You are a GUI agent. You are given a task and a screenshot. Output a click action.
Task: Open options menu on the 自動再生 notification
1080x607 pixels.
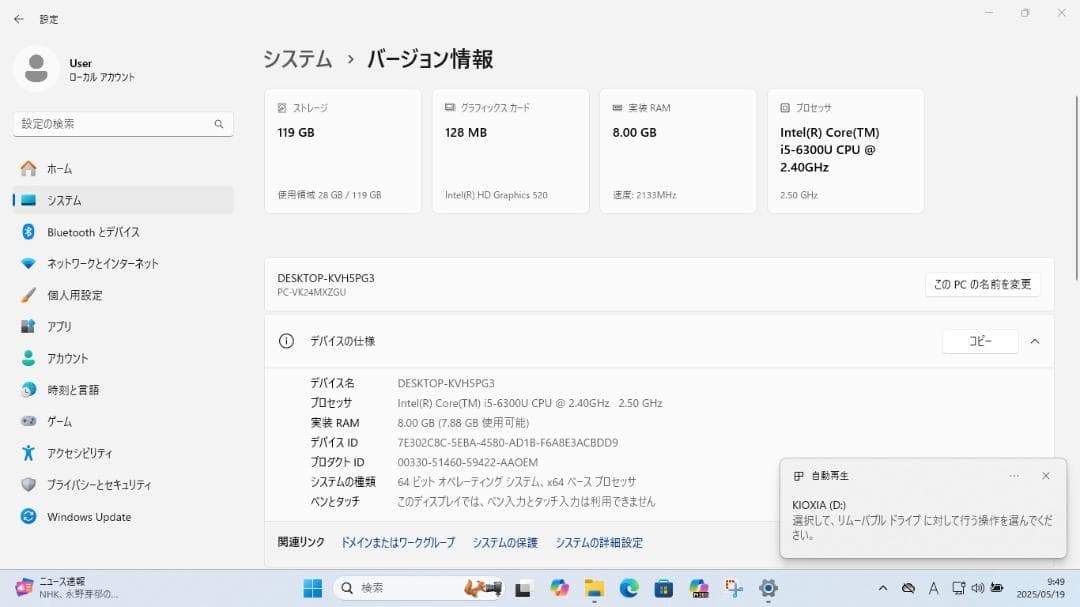pyautogui.click(x=1014, y=475)
